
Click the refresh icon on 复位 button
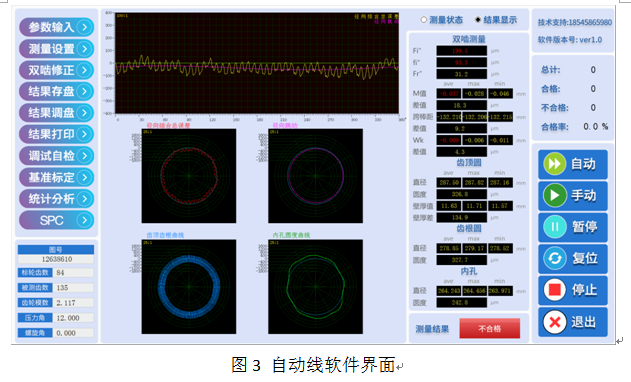point(554,258)
